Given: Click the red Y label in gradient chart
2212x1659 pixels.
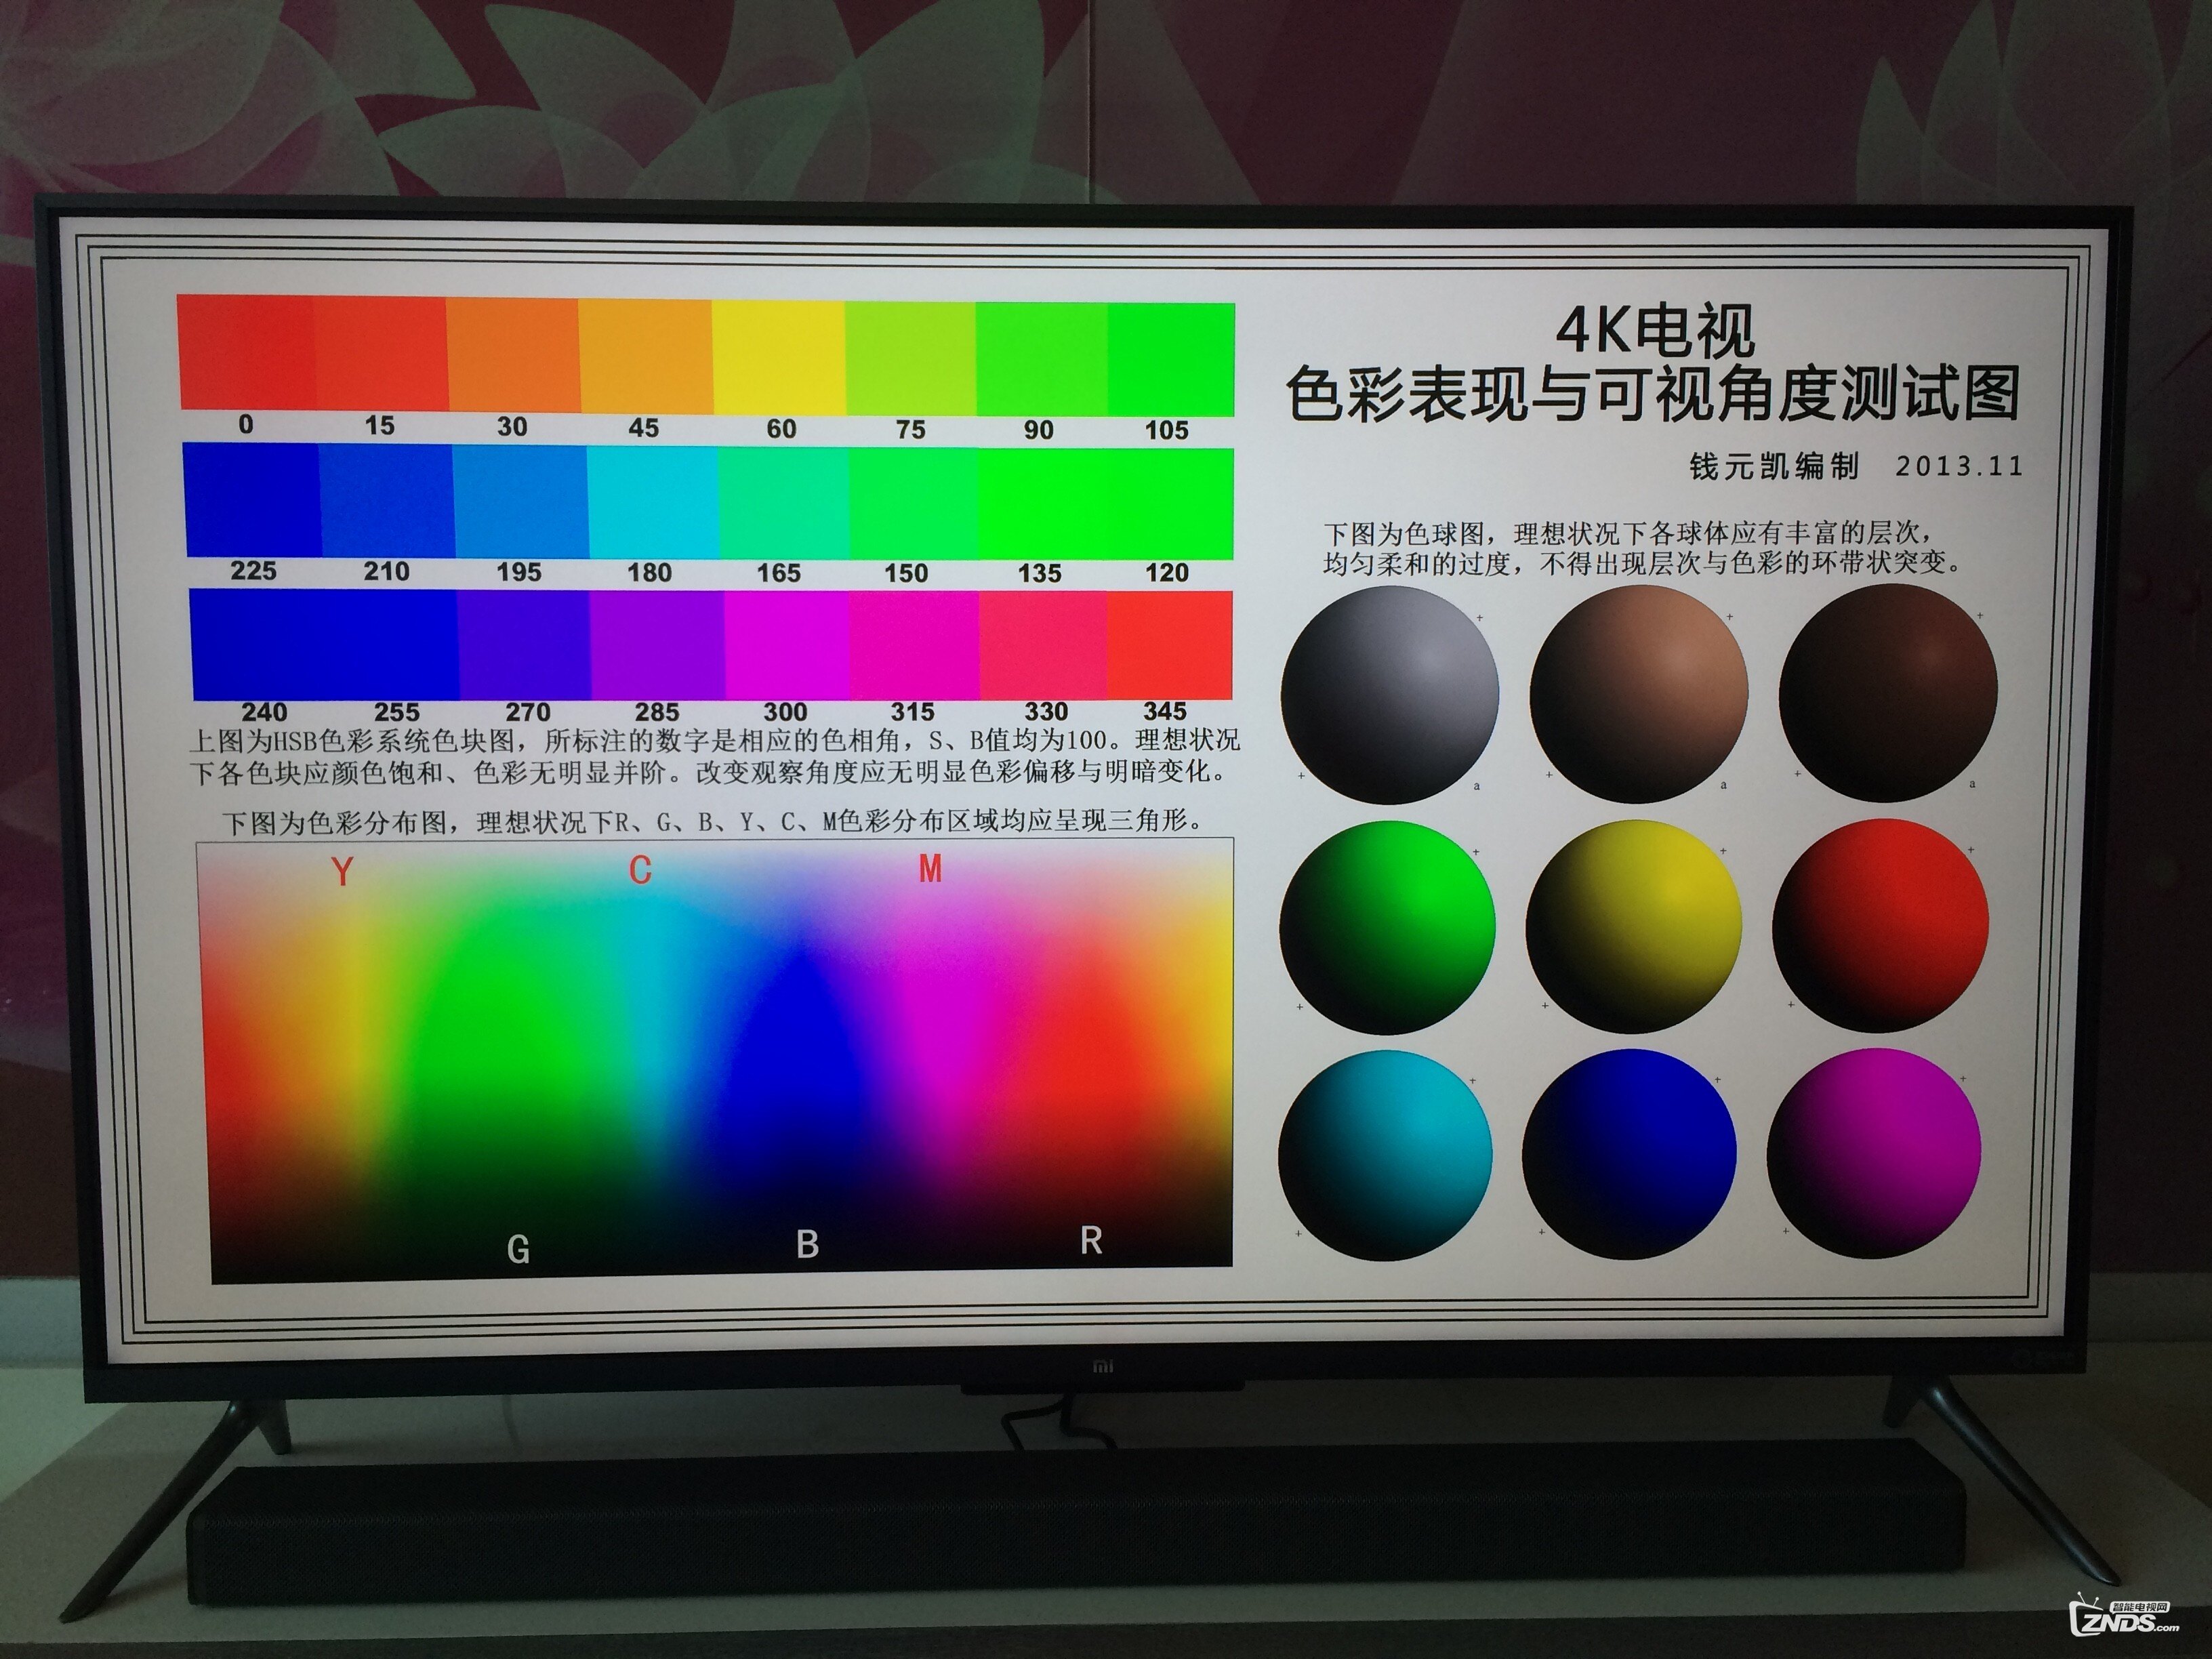Looking at the screenshot, I should point(342,872).
